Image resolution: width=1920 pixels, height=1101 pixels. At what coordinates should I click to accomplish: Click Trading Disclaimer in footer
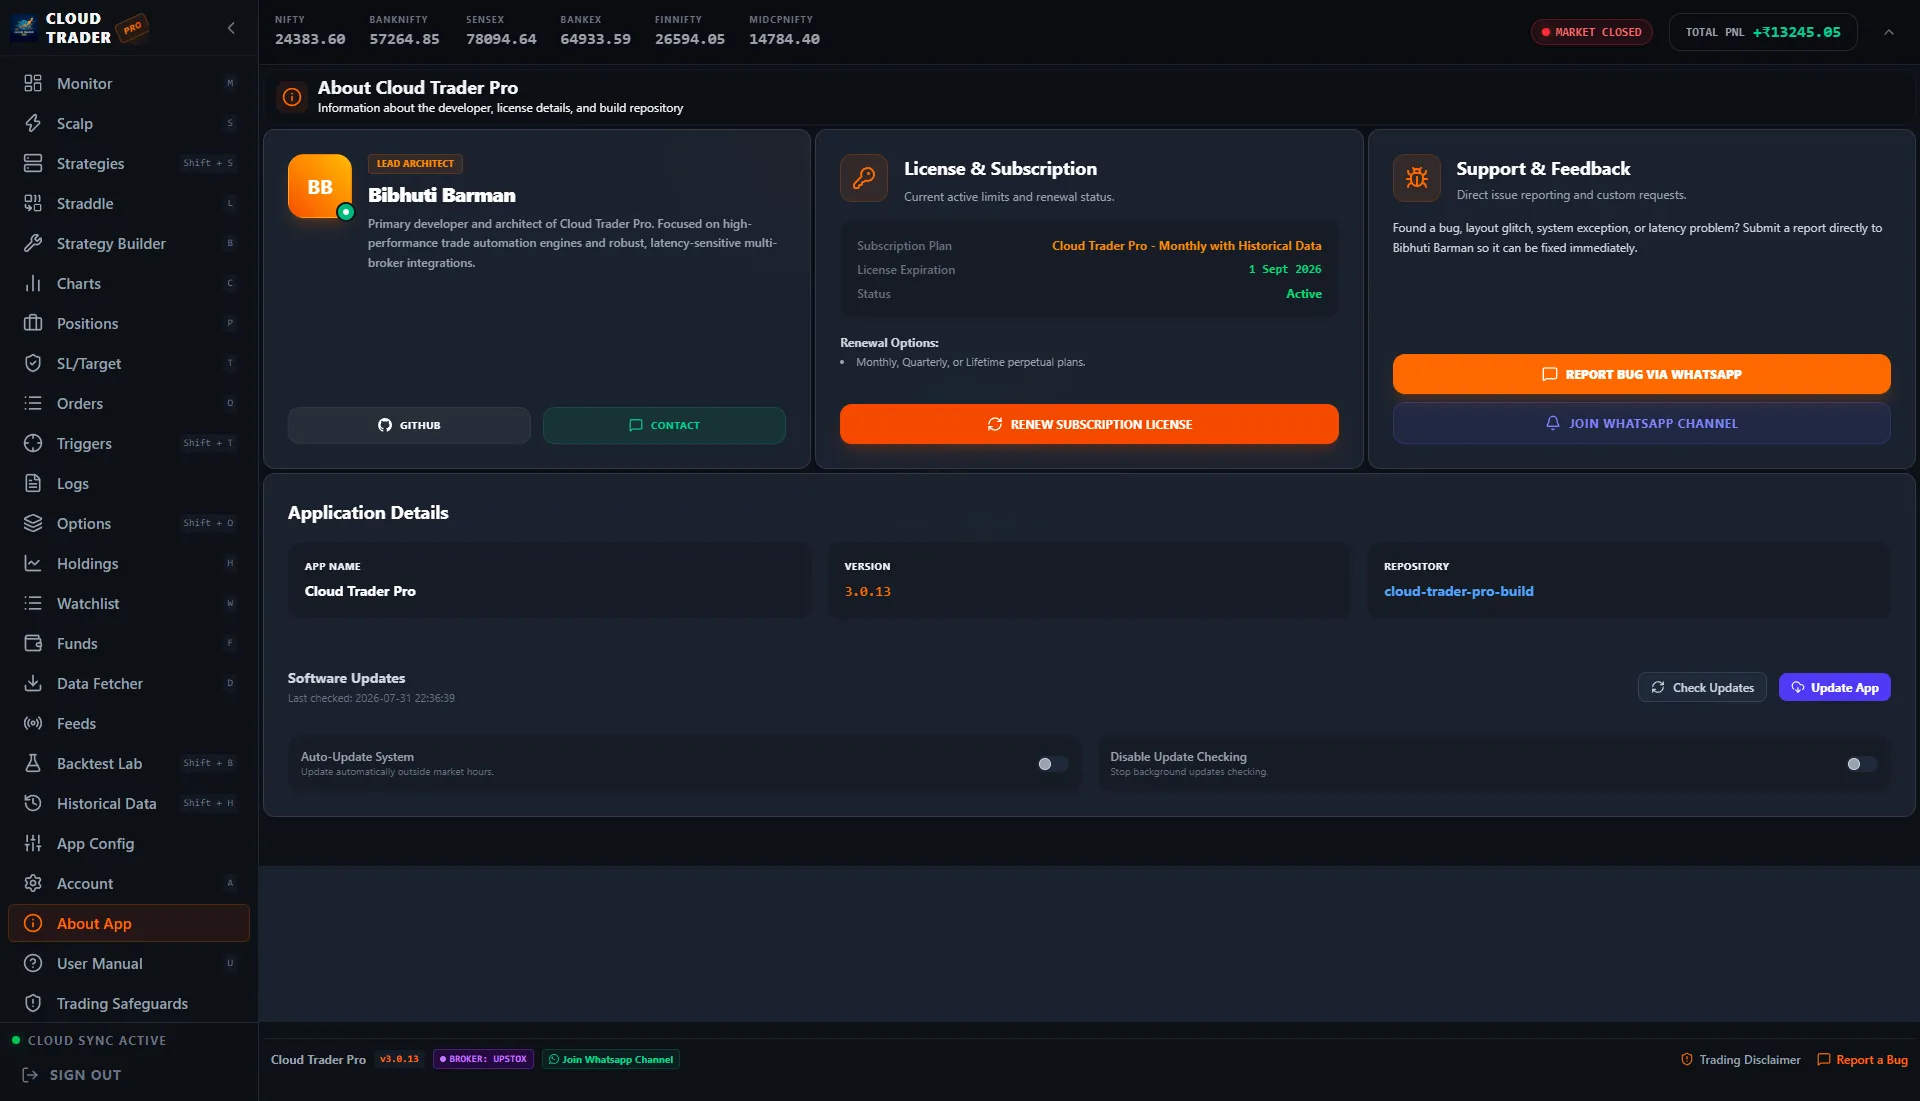(x=1740, y=1060)
